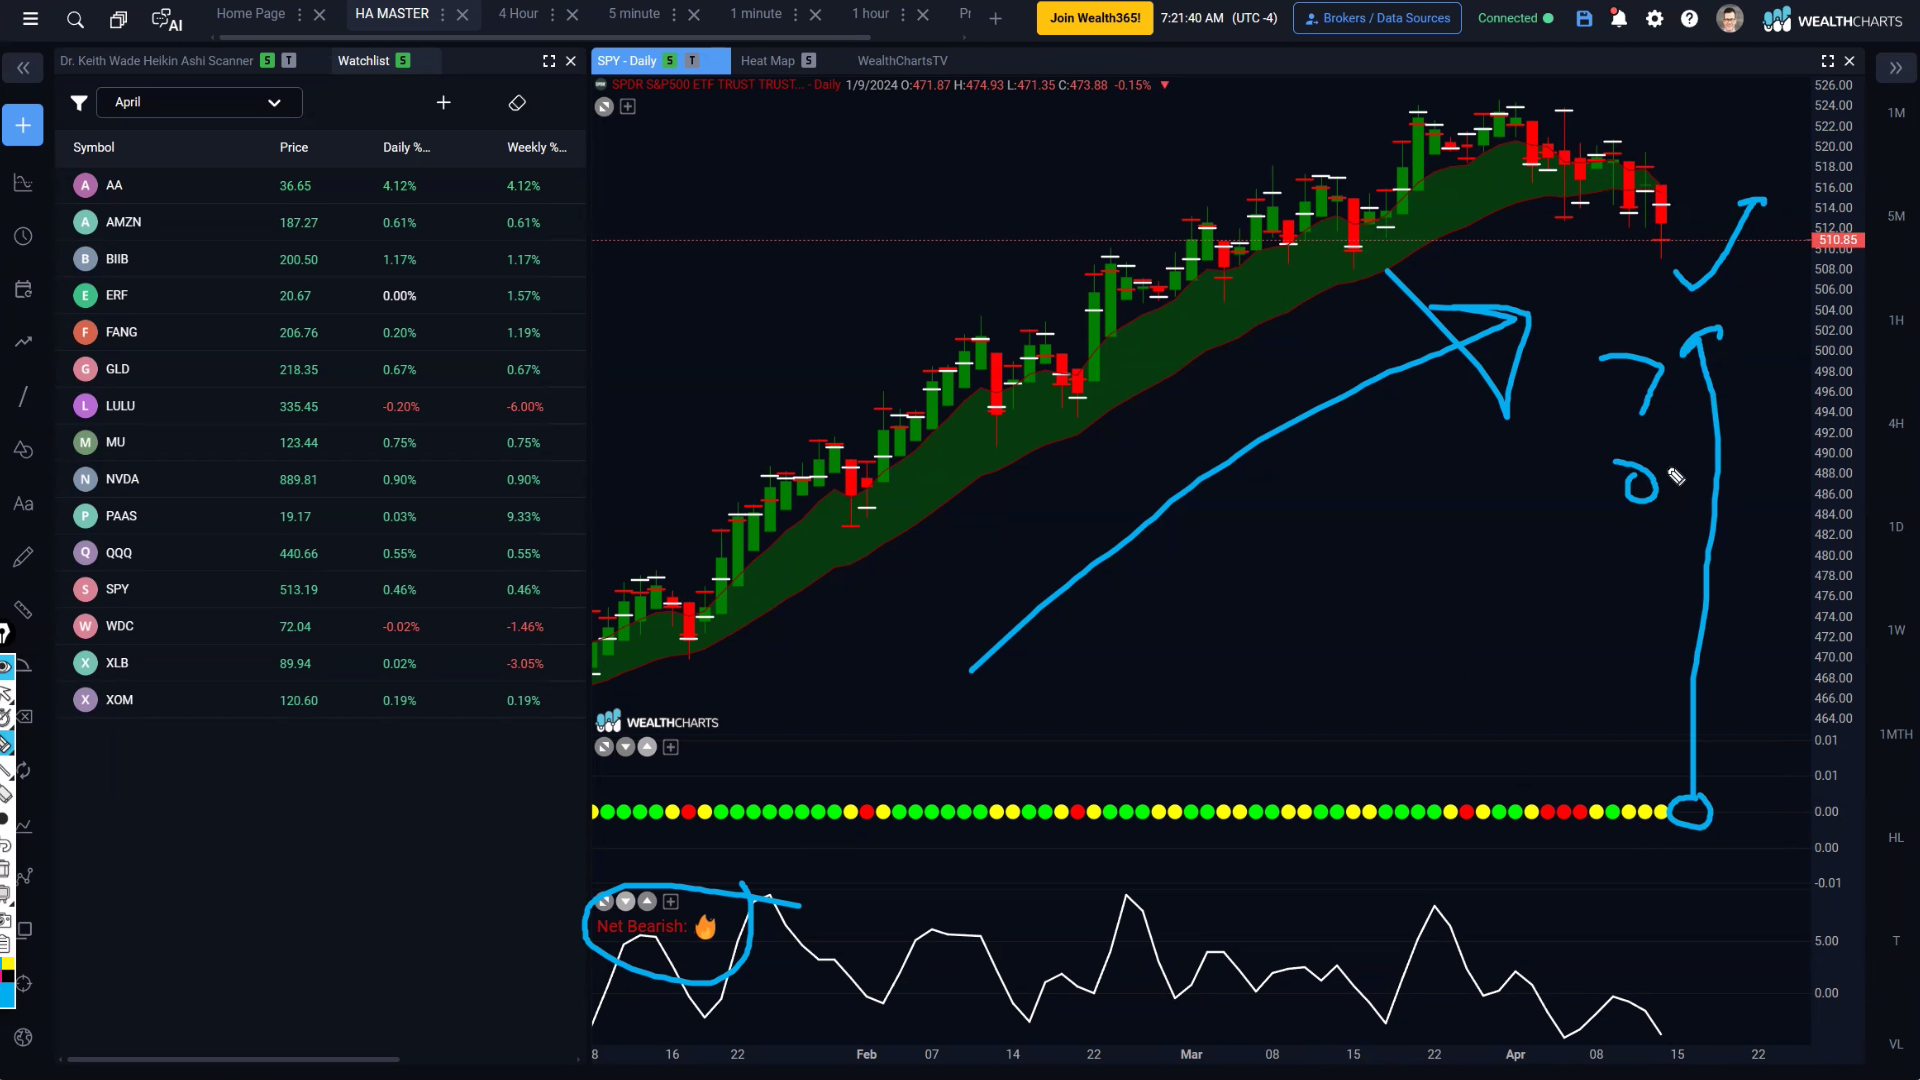This screenshot has width=1920, height=1080.
Task: Open the chart type sidebar icon
Action: coord(23,183)
